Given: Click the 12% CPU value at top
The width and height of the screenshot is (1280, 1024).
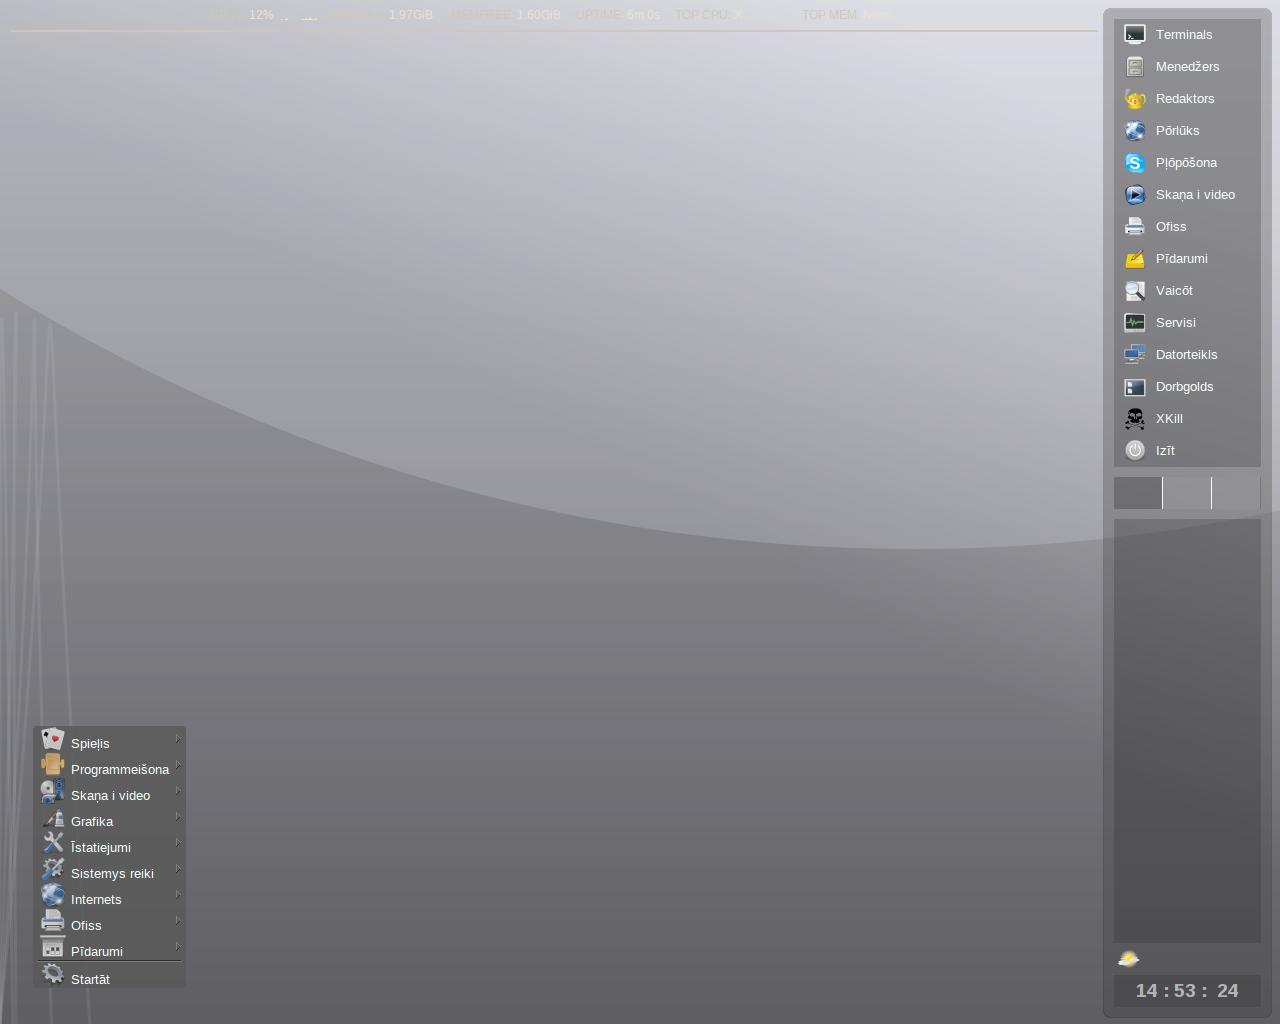Looking at the screenshot, I should click(261, 15).
